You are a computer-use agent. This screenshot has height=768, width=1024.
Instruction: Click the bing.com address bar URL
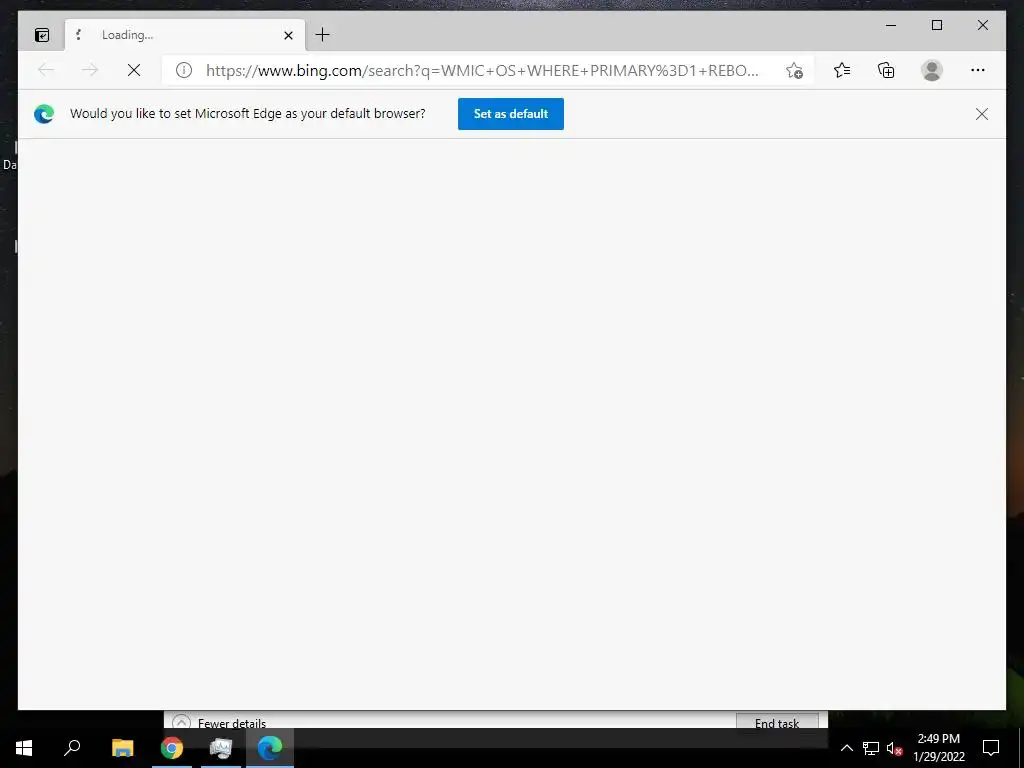pos(482,71)
